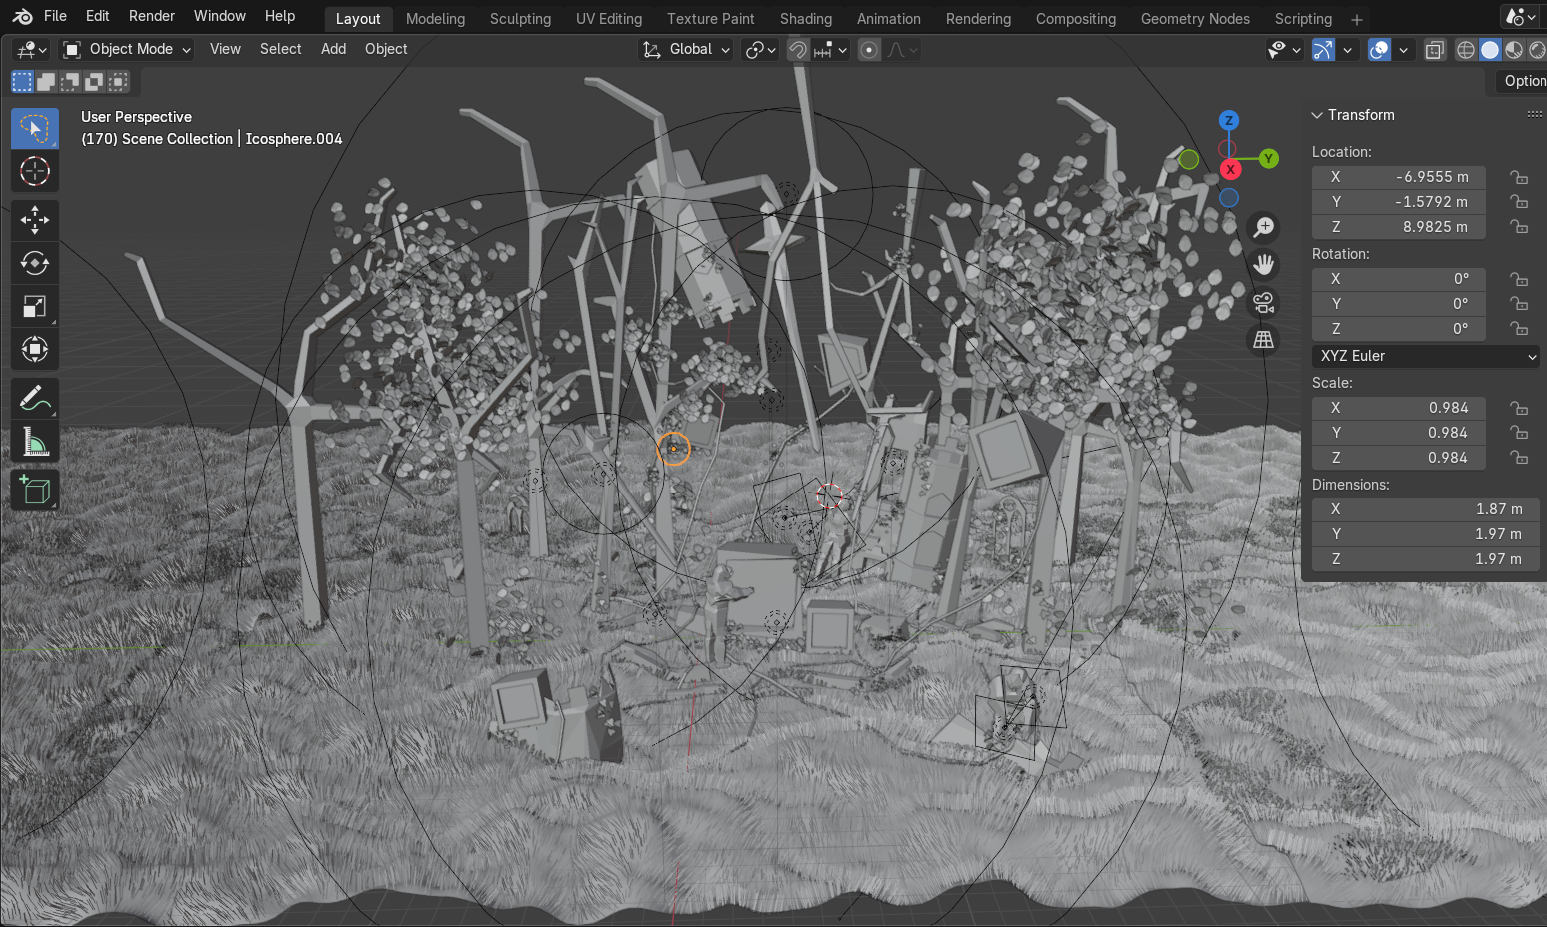Screen dimensions: 1547x927
Task: Toggle viewport overlays display
Action: (x=1379, y=50)
